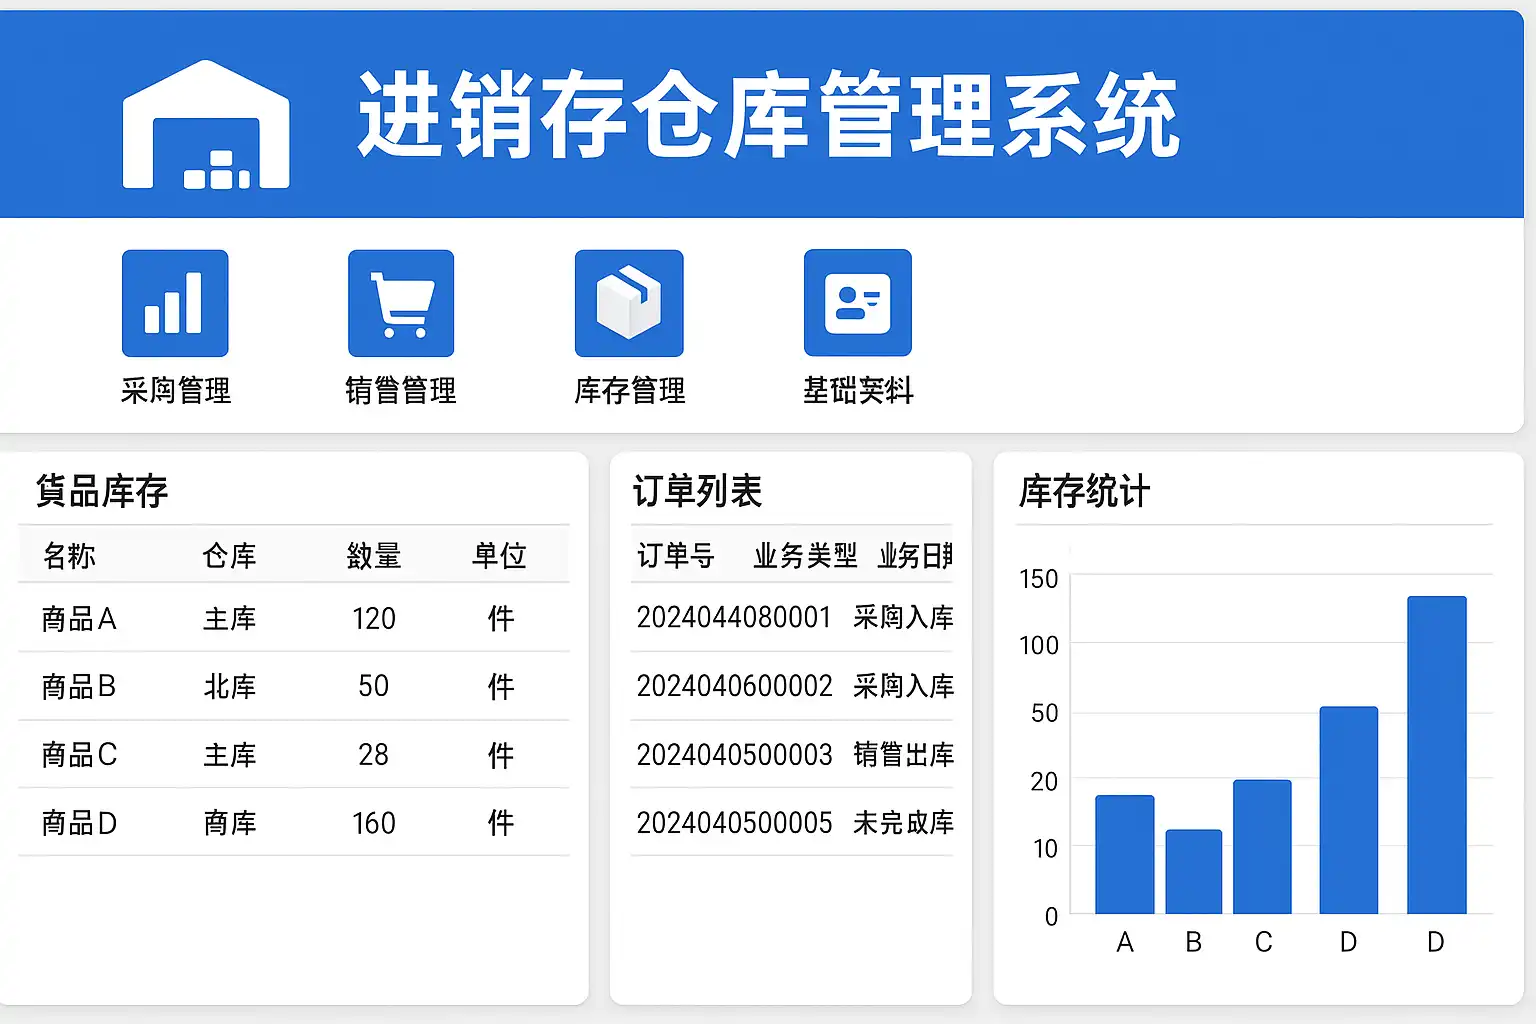Image resolution: width=1536 pixels, height=1024 pixels.
Task: Click quantity 160 in the 商品D row
Action: click(x=373, y=823)
